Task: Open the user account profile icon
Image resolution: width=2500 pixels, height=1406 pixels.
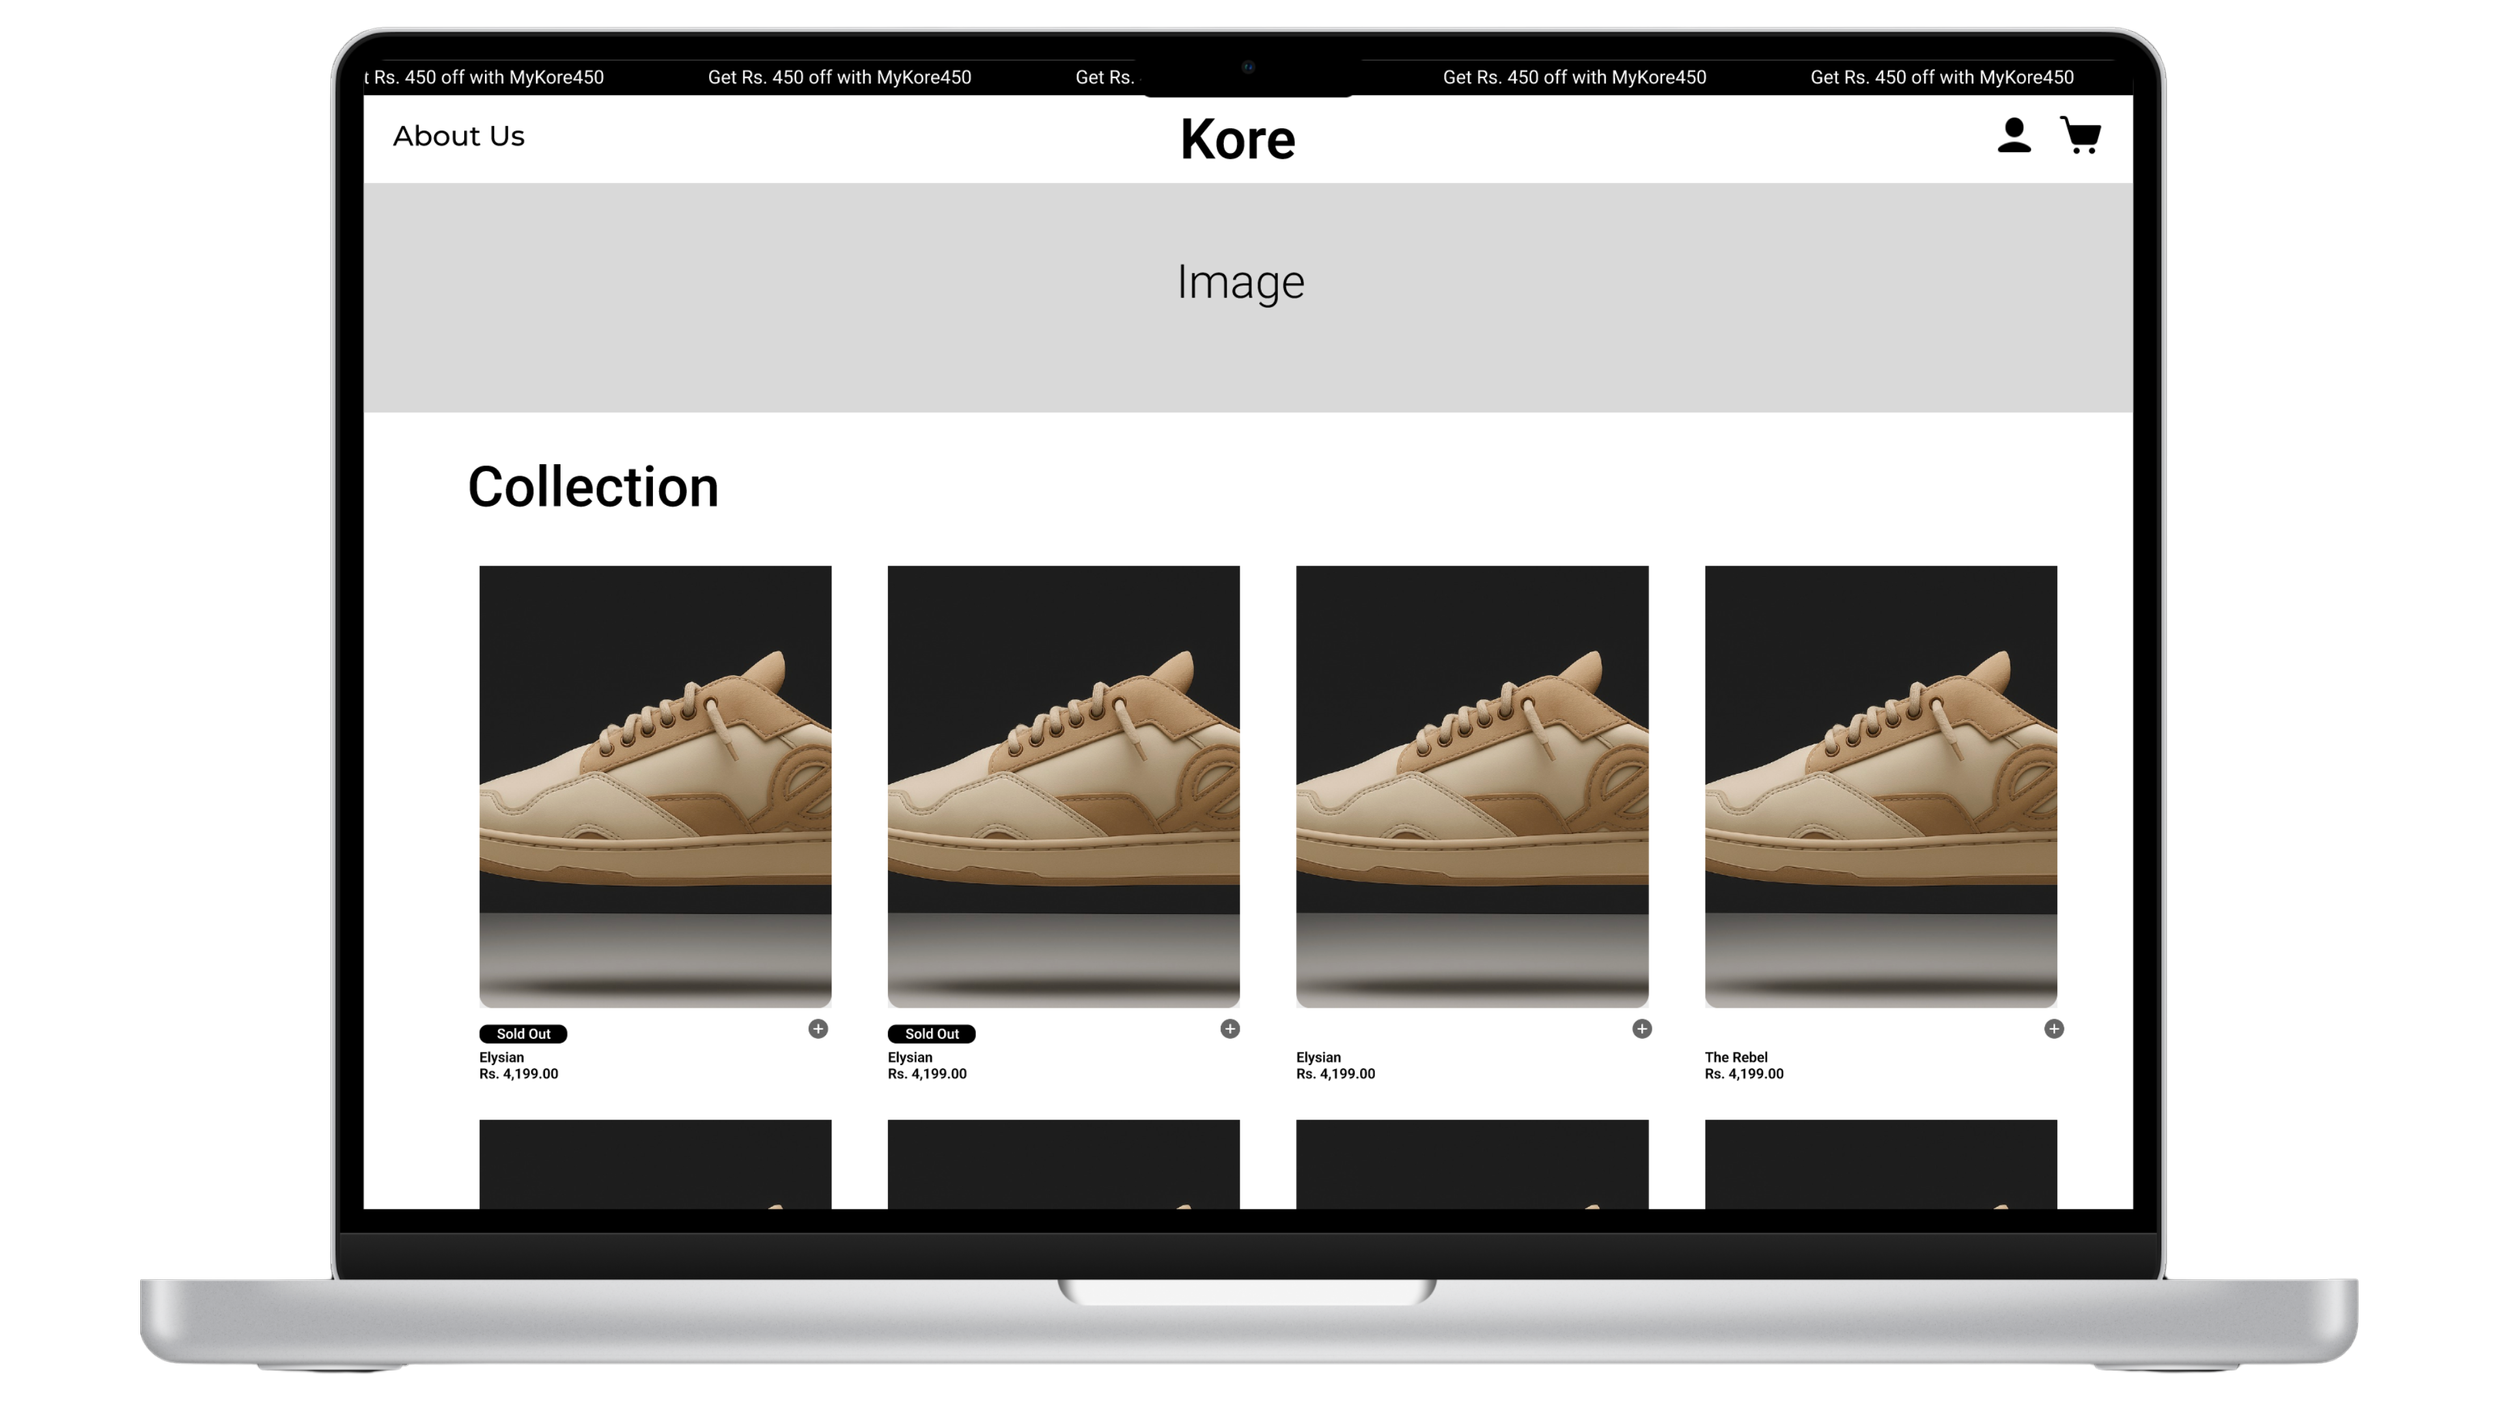Action: tap(2013, 135)
